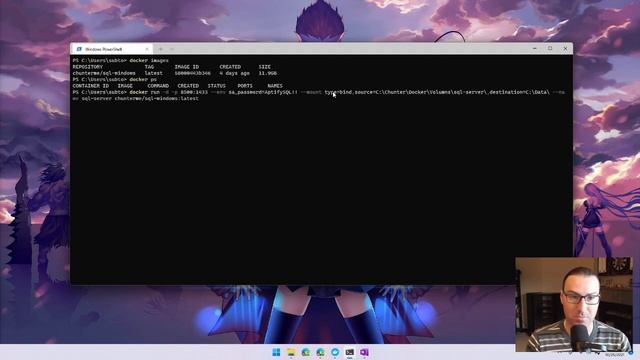Maximize the PowerShell window
The width and height of the screenshot is (640, 360).
point(550,48)
